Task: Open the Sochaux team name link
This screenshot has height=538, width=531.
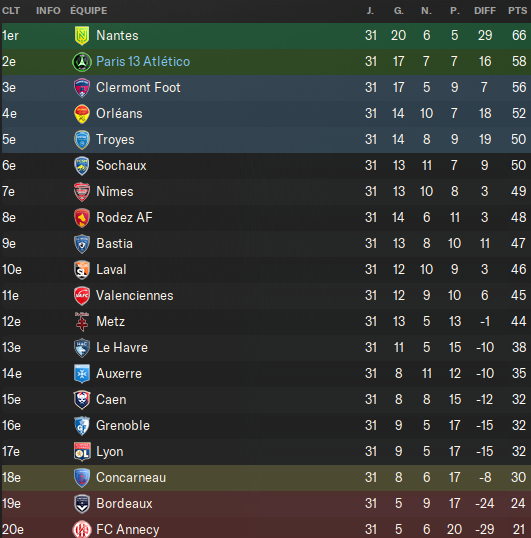Action: (x=121, y=166)
